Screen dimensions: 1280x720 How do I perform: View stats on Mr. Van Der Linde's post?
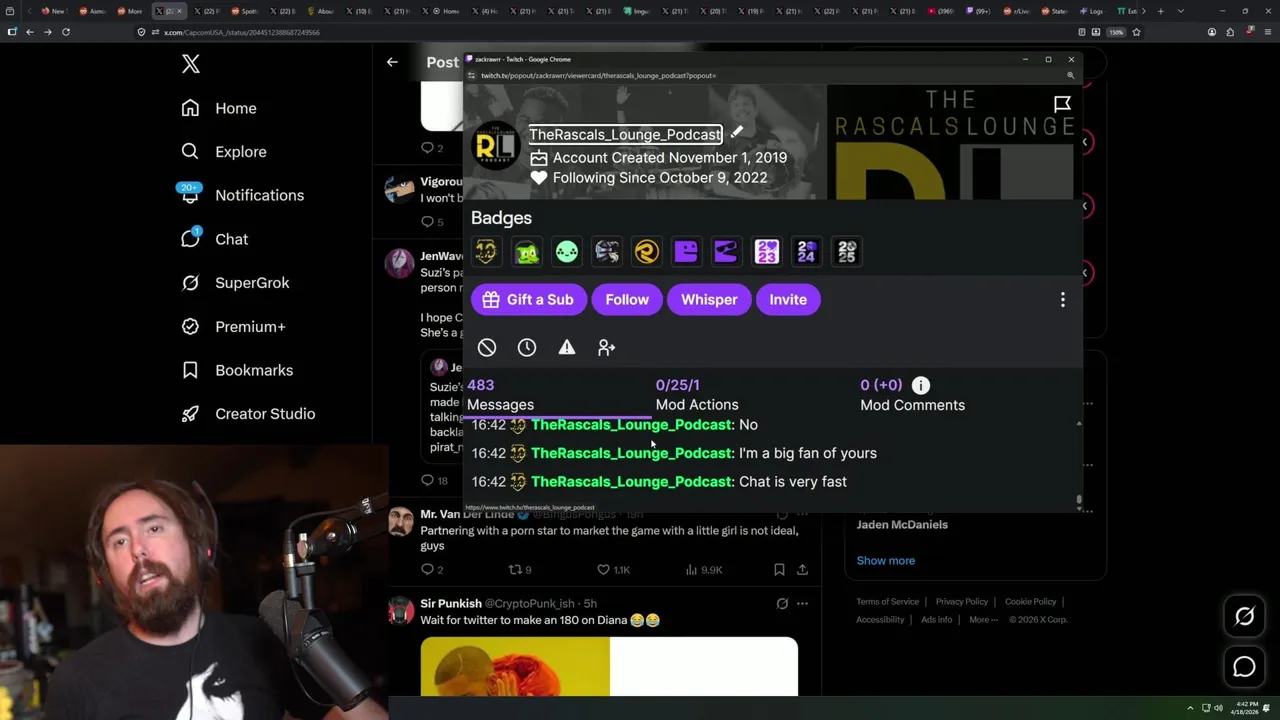pyautogui.click(x=704, y=570)
